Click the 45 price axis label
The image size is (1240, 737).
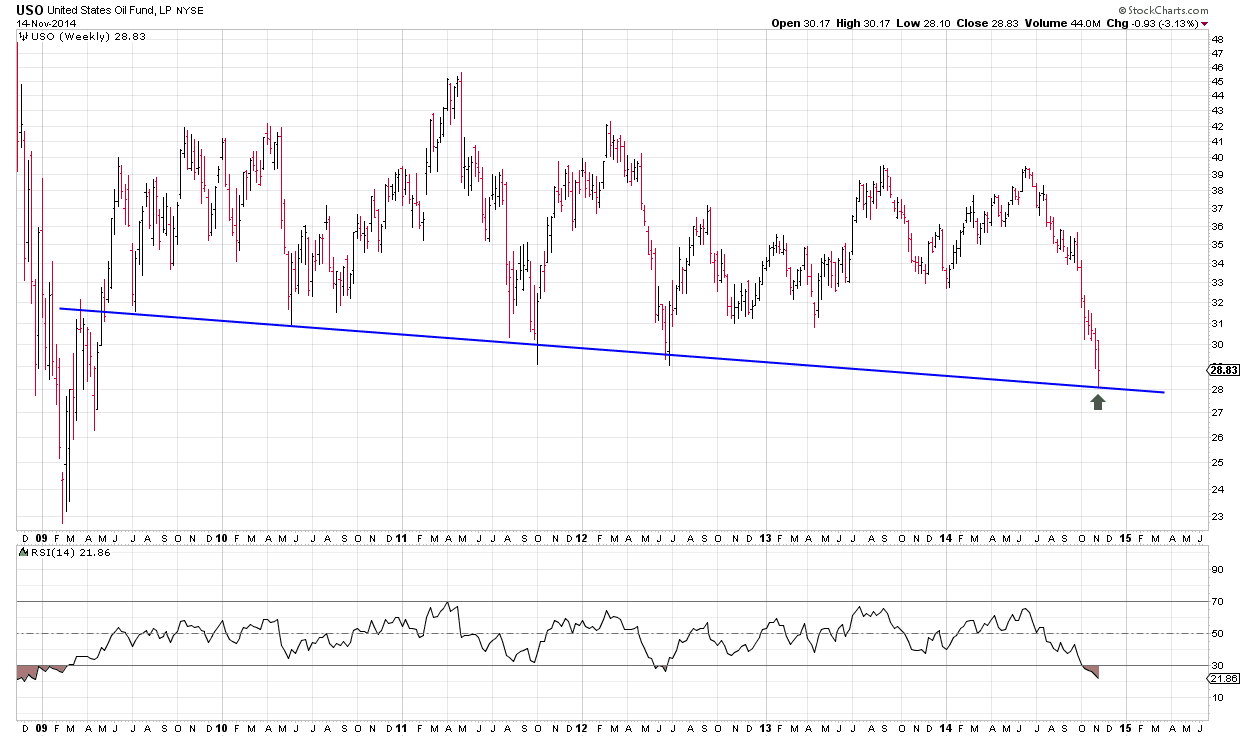[x=1217, y=81]
